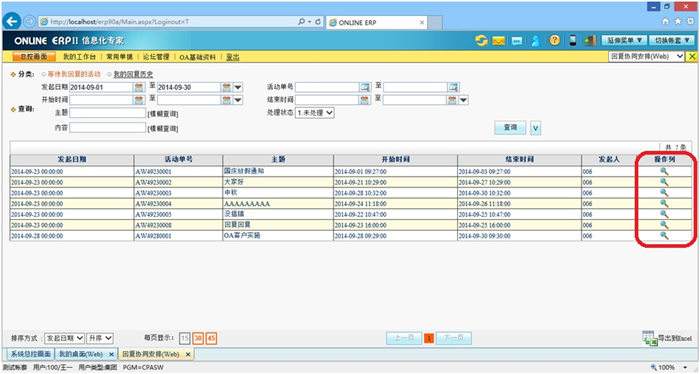Select 等待我回复的活动 radio option
The width and height of the screenshot is (700, 374).
pyautogui.click(x=44, y=74)
